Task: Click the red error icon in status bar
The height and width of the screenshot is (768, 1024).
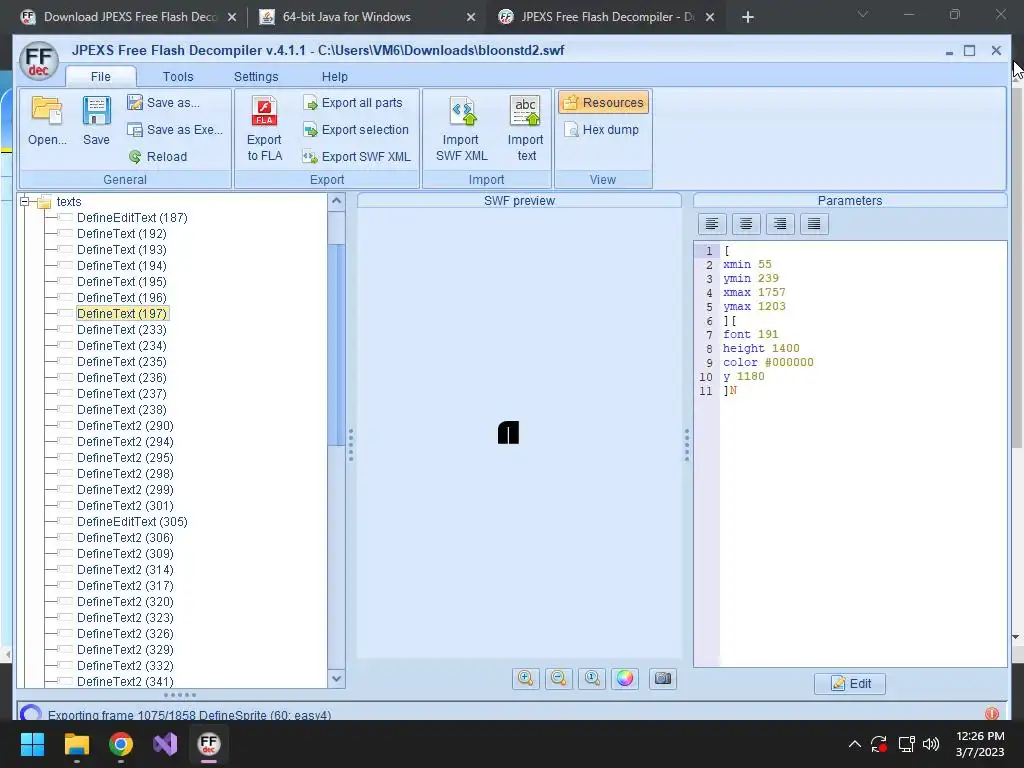Action: [x=991, y=714]
